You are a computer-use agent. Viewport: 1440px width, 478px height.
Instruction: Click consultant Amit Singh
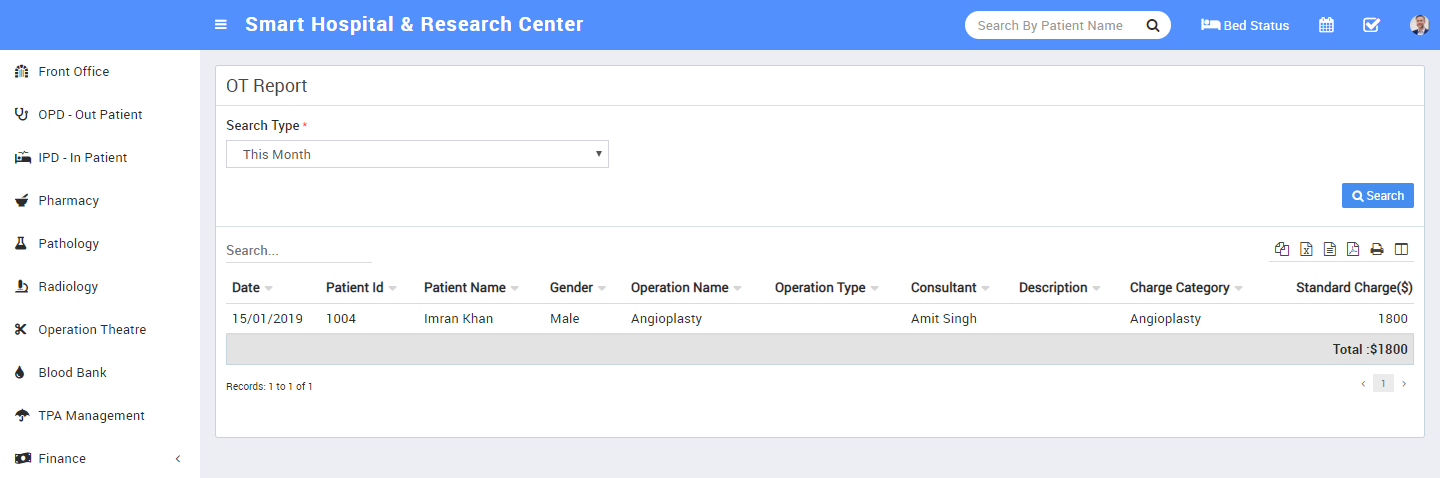point(944,319)
